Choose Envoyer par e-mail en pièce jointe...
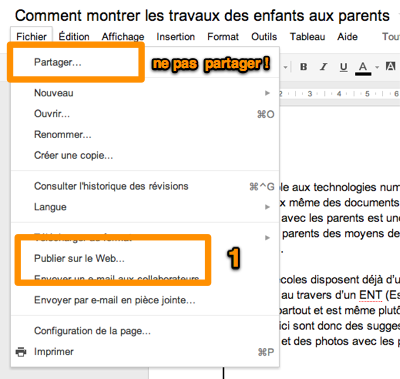Screen dimensions: 400x379 (145, 300)
